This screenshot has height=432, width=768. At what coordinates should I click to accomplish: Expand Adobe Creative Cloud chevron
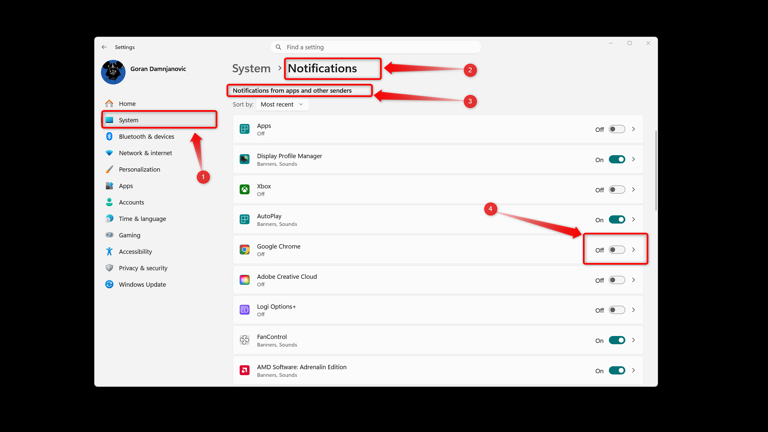(633, 280)
